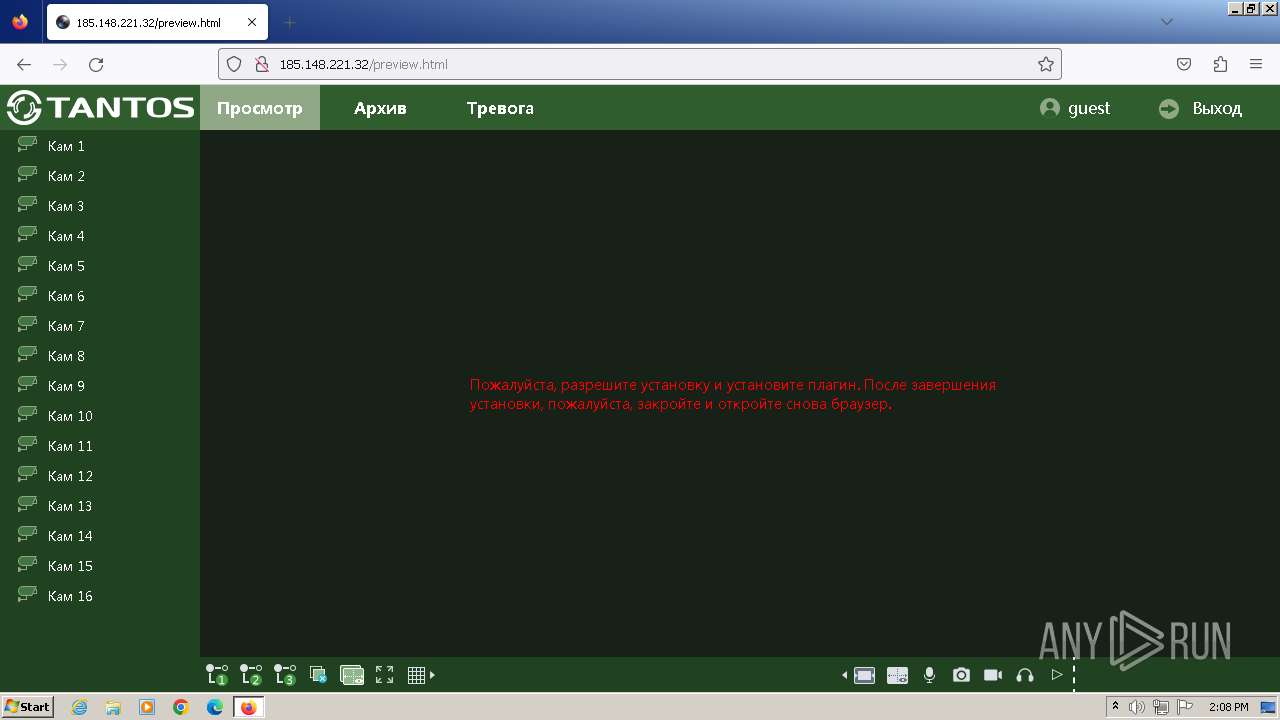Image resolution: width=1280 pixels, height=720 pixels.
Task: Click the dashed region adjust icon
Action: 897,675
